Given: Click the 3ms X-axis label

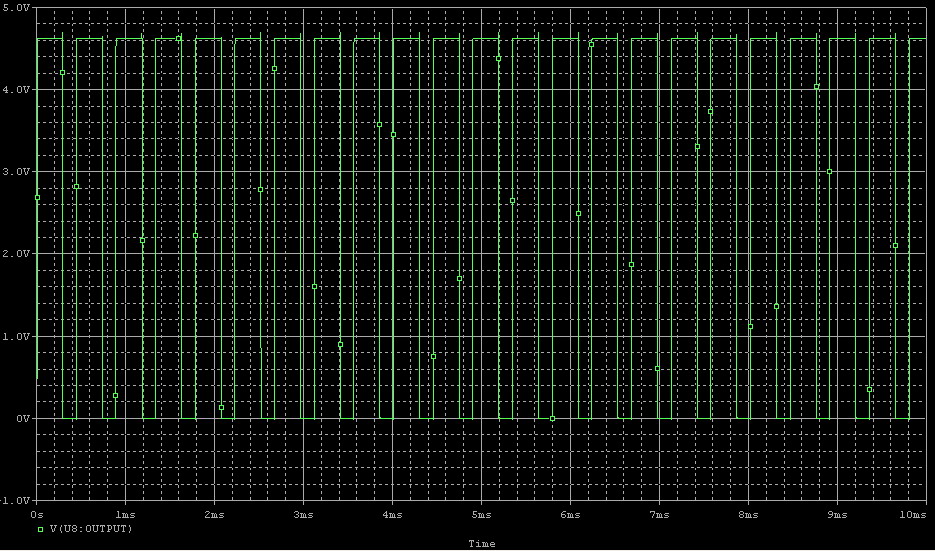Looking at the screenshot, I should click(x=303, y=514).
